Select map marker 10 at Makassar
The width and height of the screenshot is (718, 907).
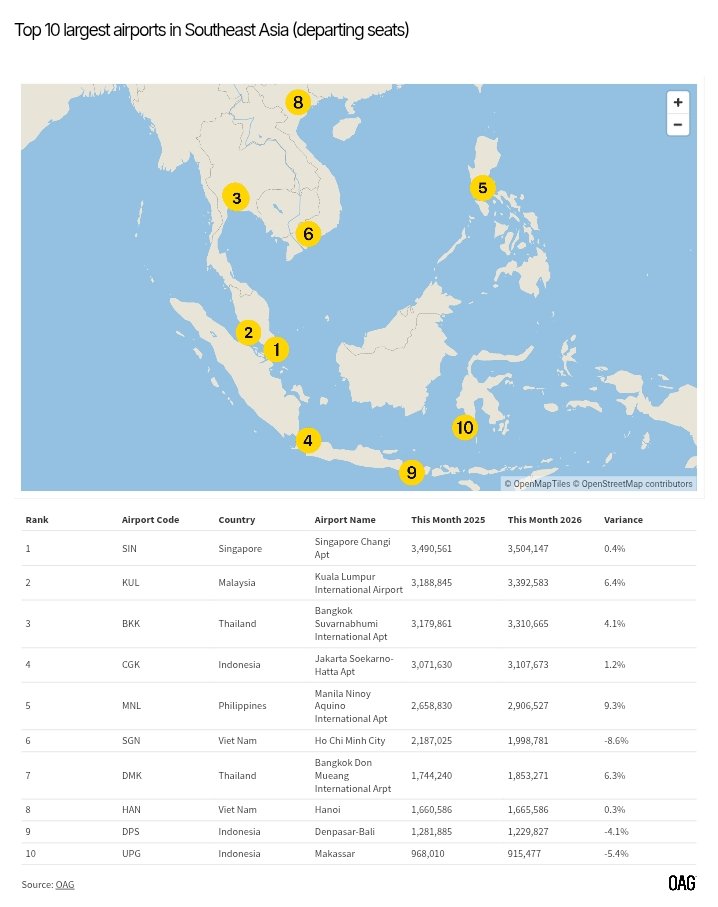(x=465, y=427)
